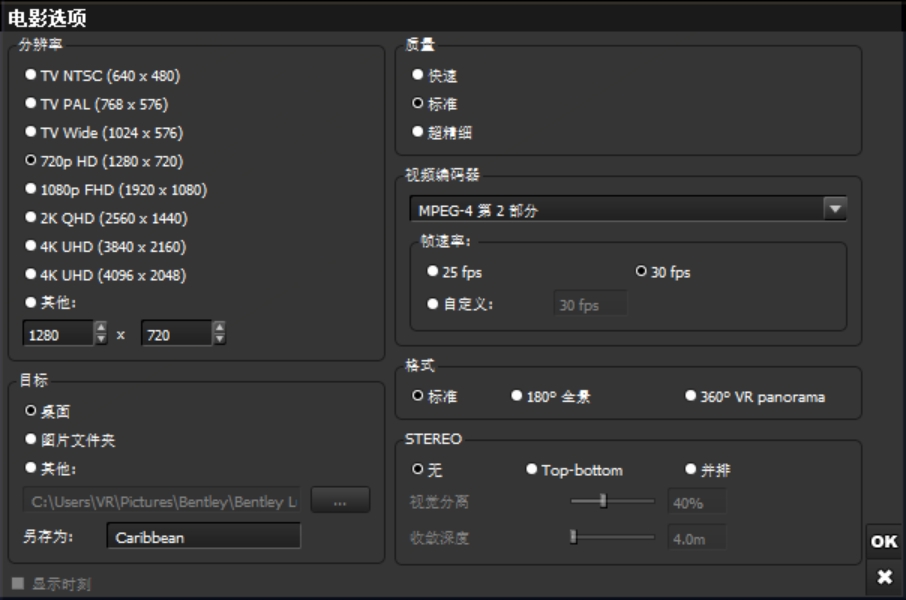Viewport: 906px width, 600px height.
Task: Decrease width with the down stepper arrow
Action: click(x=101, y=339)
